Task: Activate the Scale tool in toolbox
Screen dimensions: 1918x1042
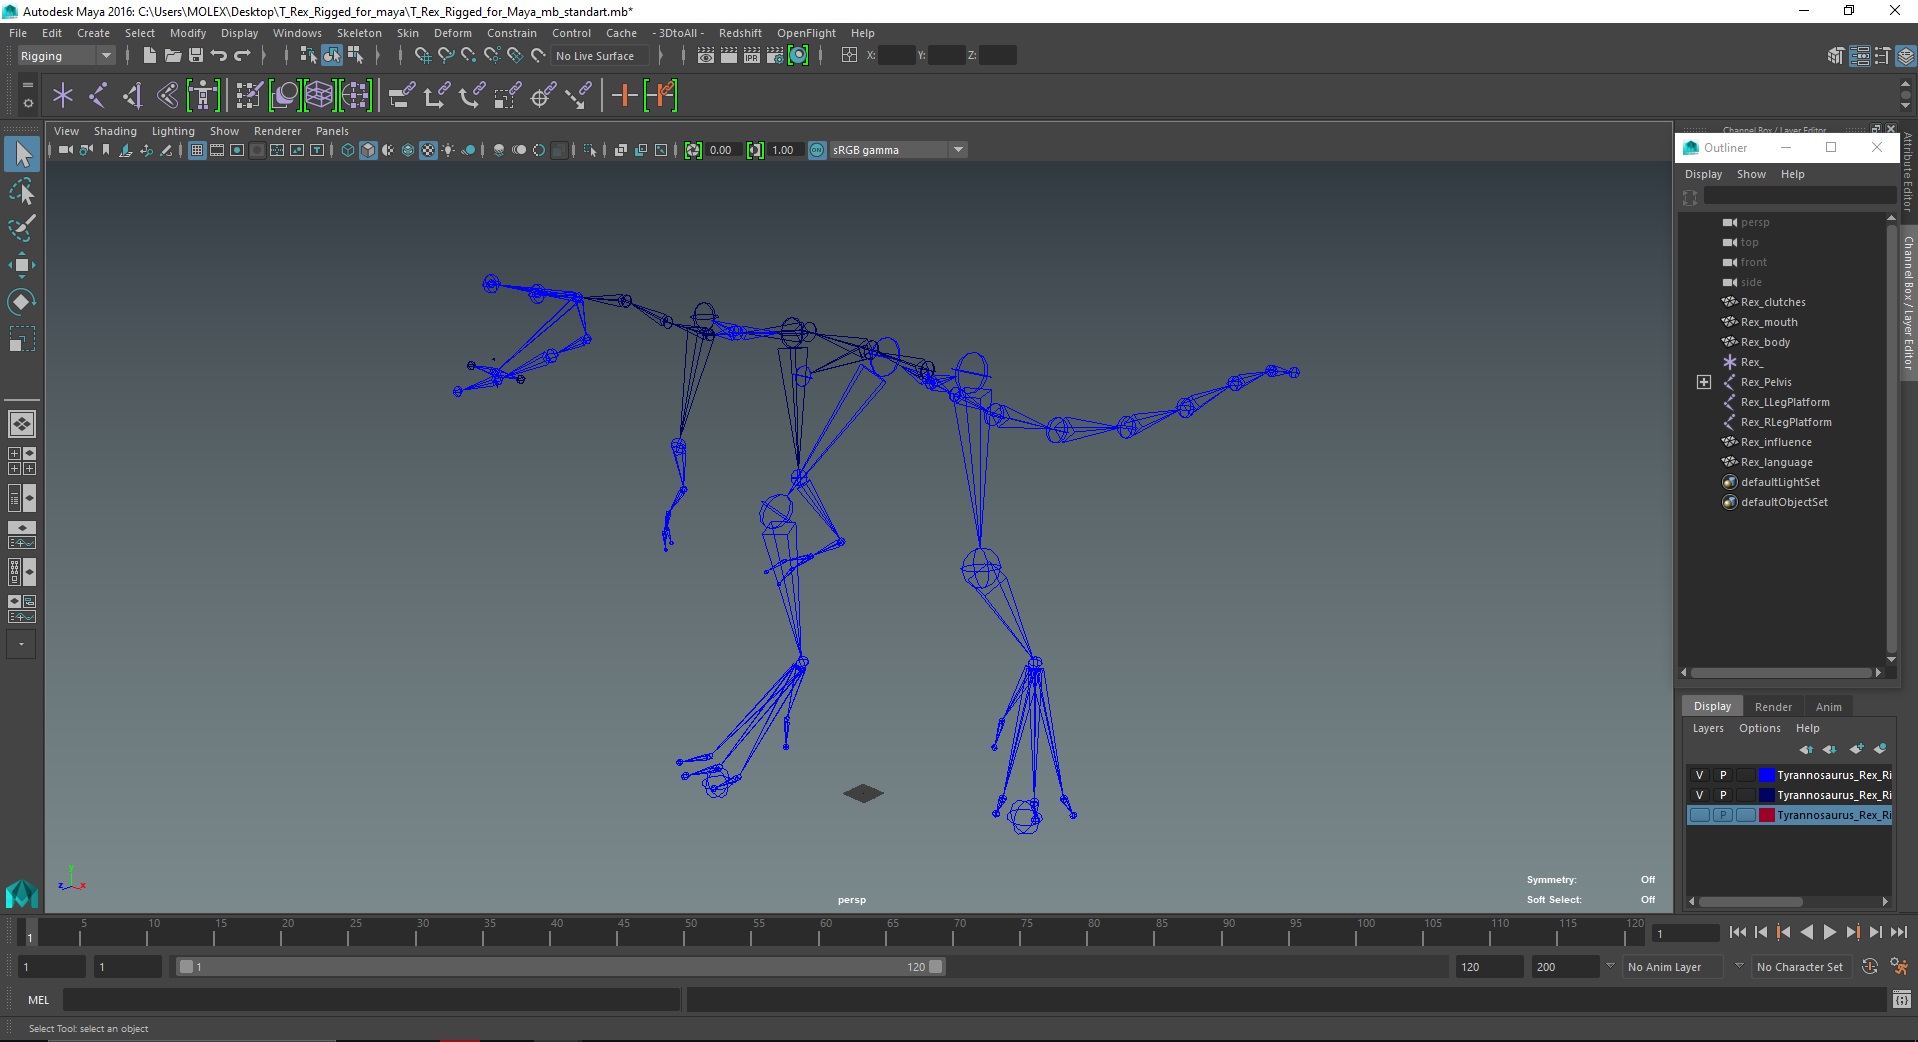Action: [22, 339]
